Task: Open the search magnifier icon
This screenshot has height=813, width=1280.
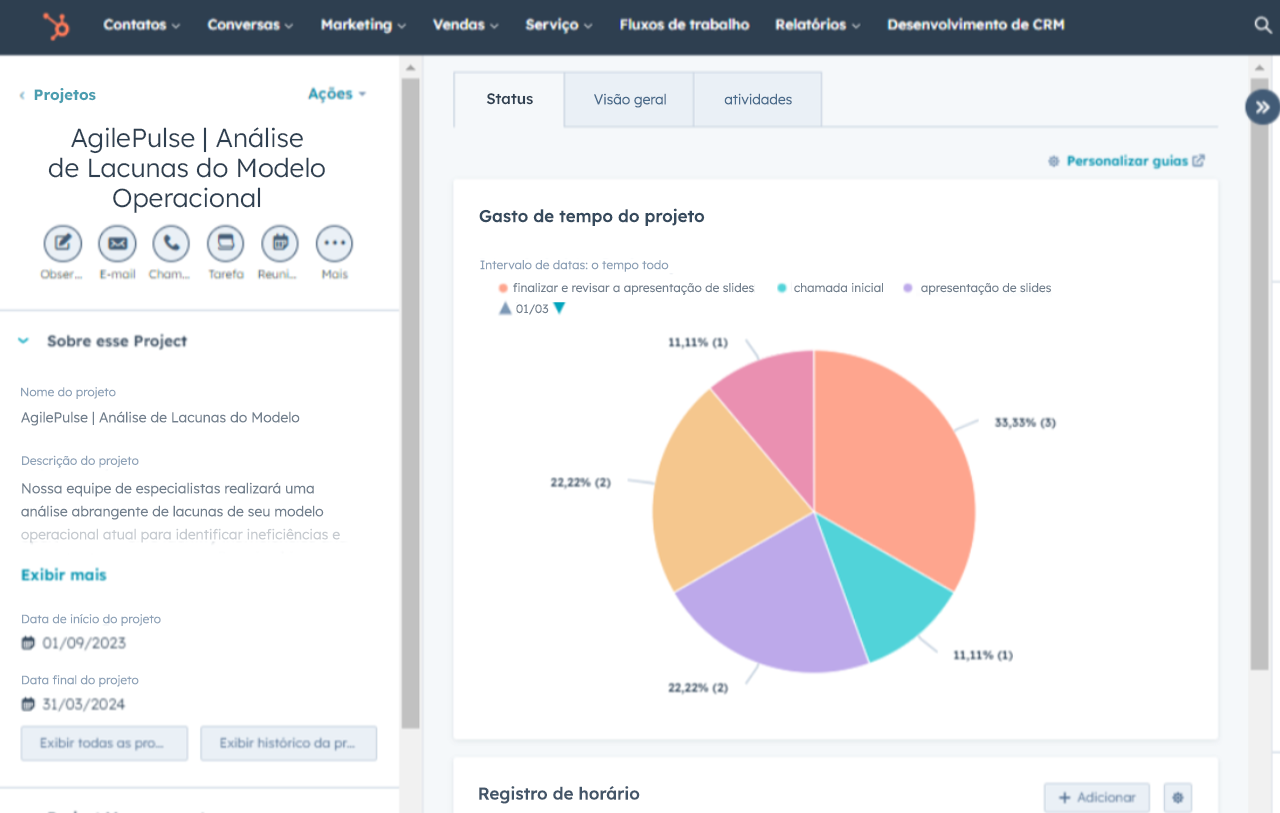Action: click(x=1262, y=26)
